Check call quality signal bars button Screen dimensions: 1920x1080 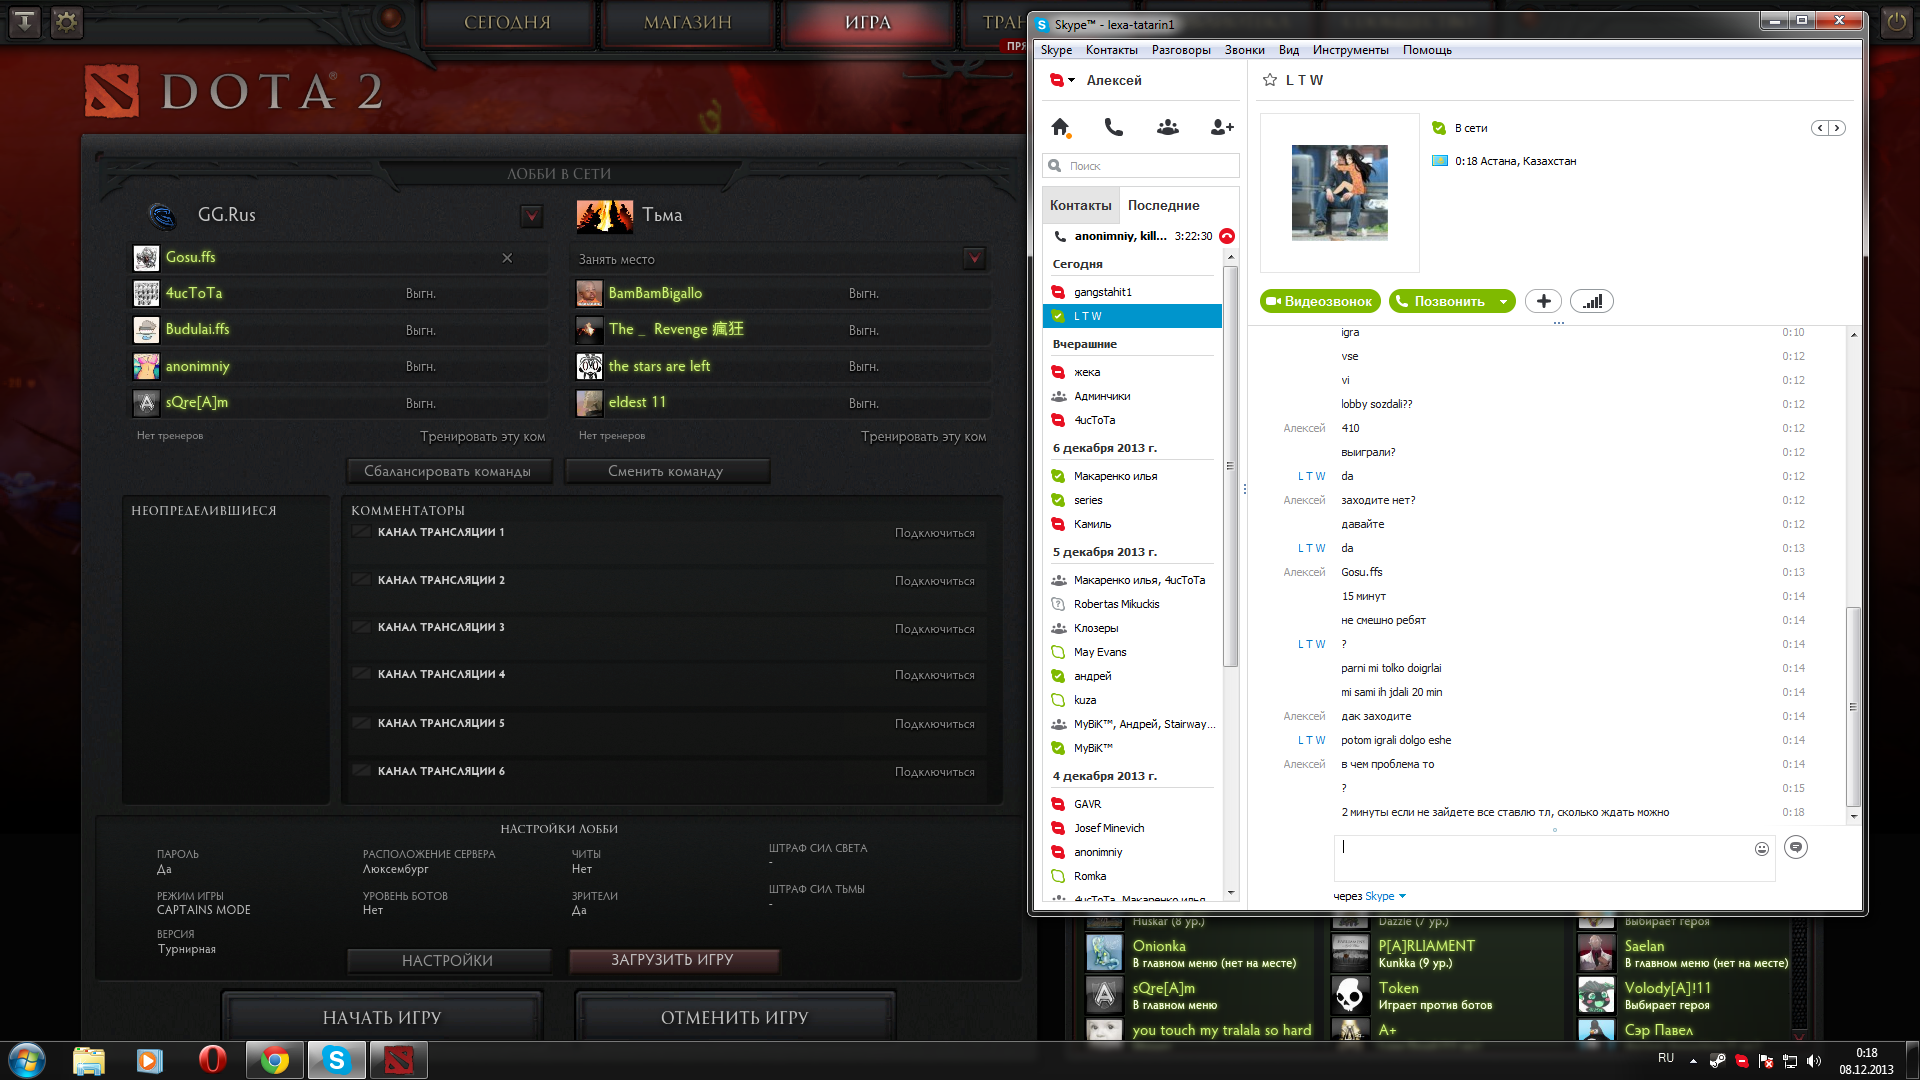(1592, 301)
